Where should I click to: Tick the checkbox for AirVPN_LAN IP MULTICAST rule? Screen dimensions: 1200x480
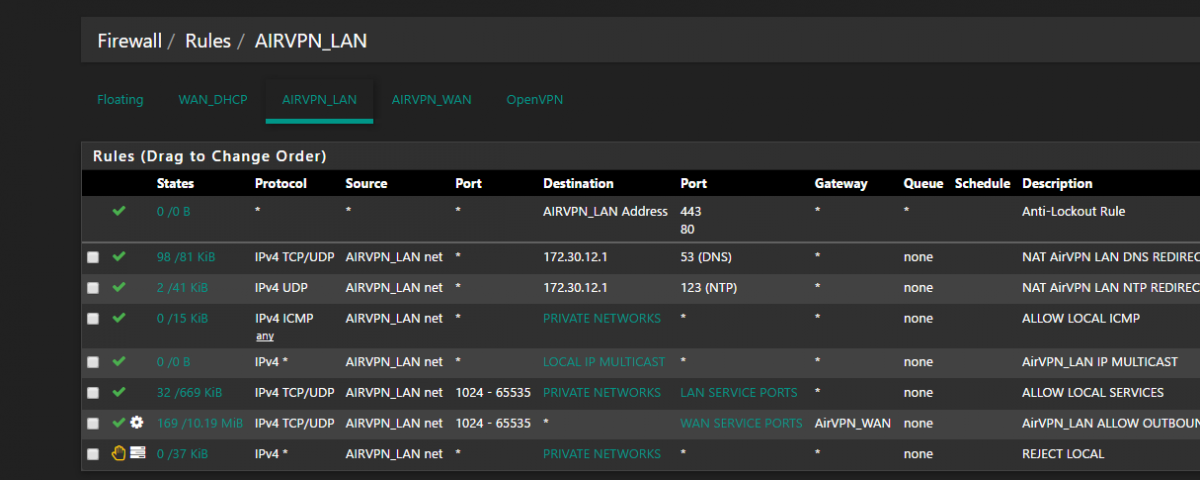[93, 362]
